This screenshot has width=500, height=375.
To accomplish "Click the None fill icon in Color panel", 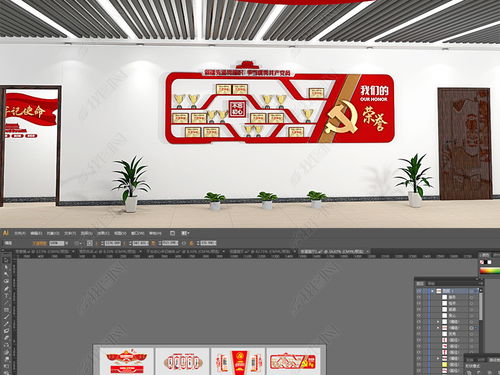I will tap(482, 262).
